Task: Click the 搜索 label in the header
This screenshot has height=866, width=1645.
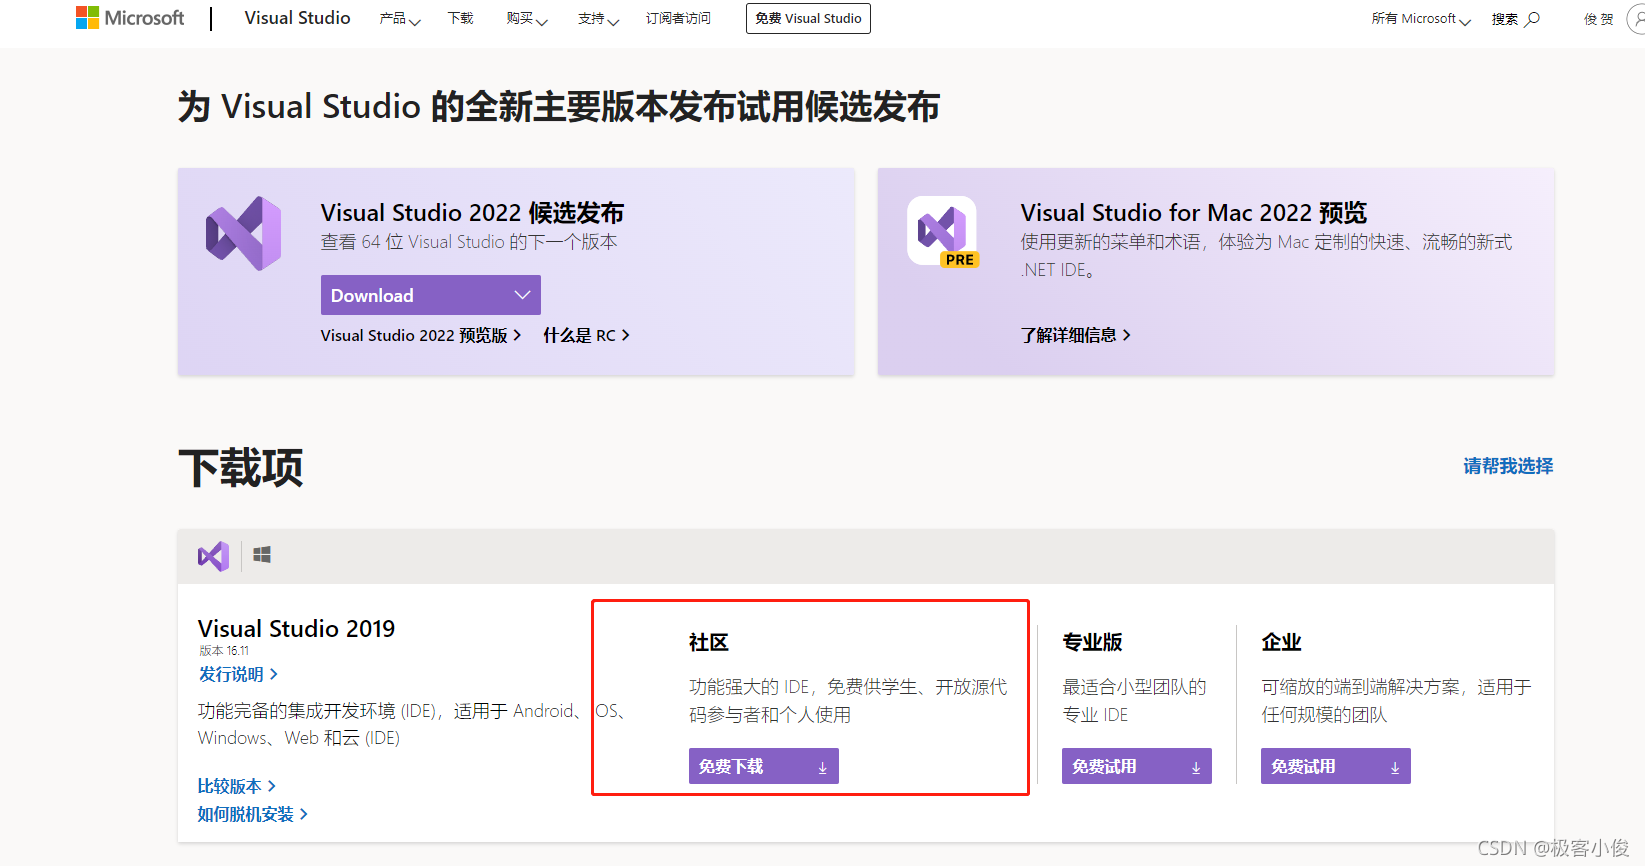Action: tap(1505, 19)
